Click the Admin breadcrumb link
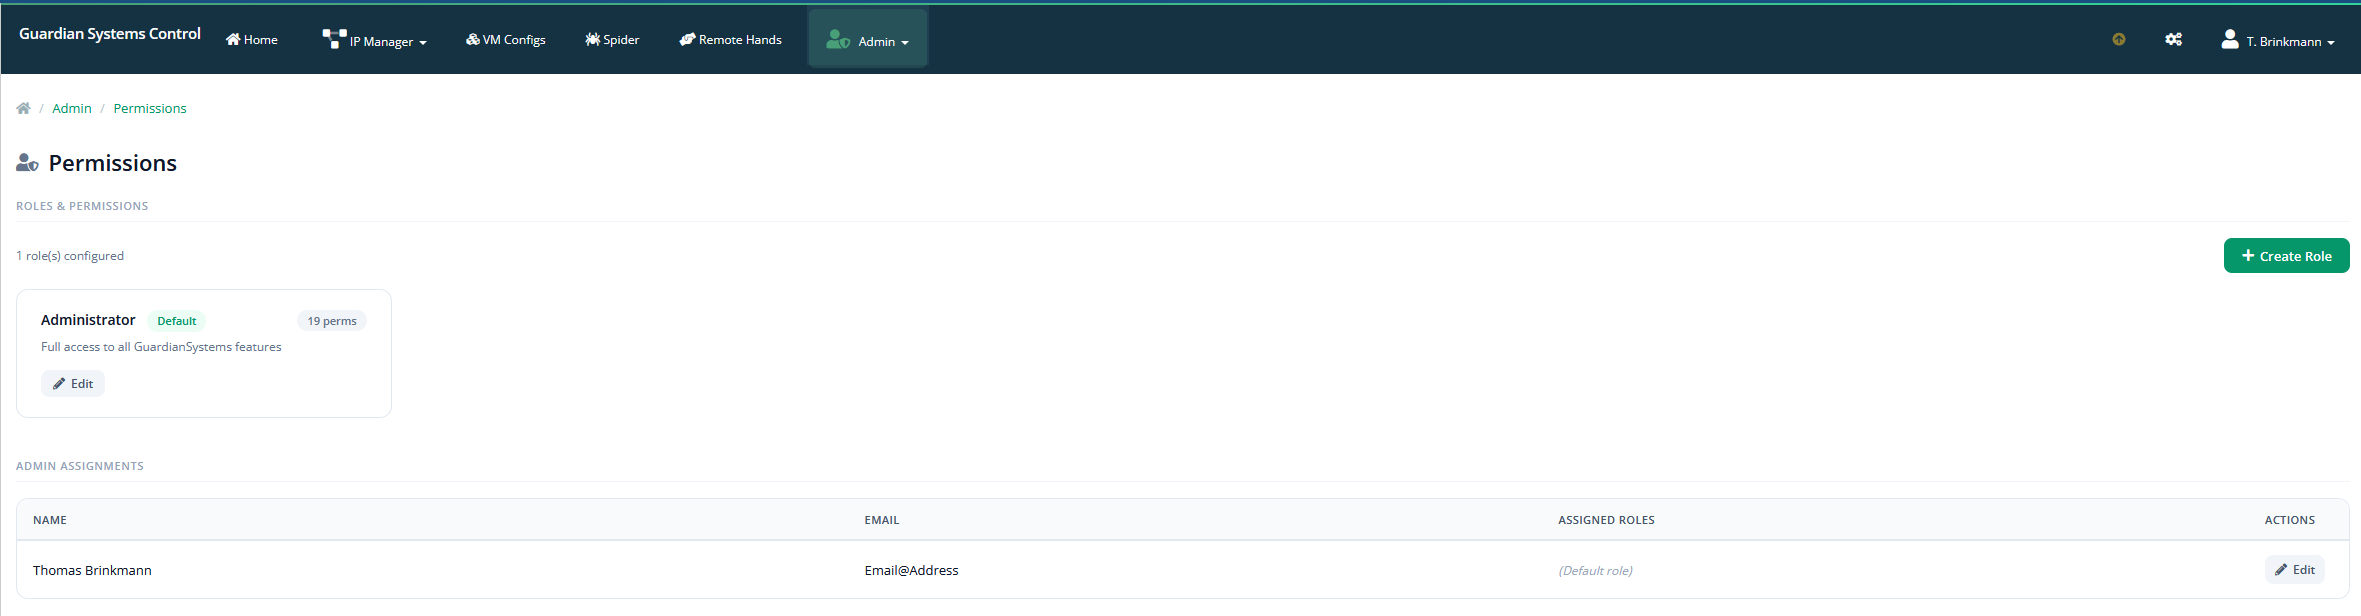Image resolution: width=2361 pixels, height=616 pixels. [x=72, y=108]
